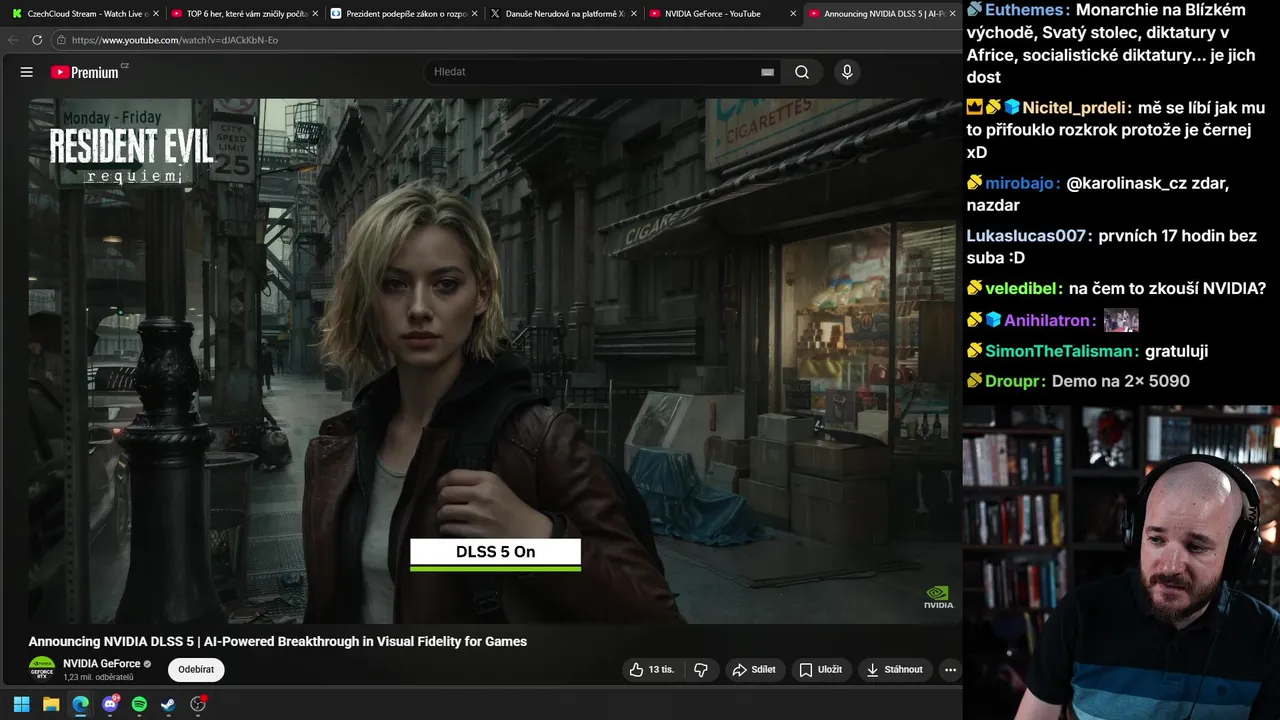Click chat username mirobajo
This screenshot has height=720, width=1280.
point(1020,184)
